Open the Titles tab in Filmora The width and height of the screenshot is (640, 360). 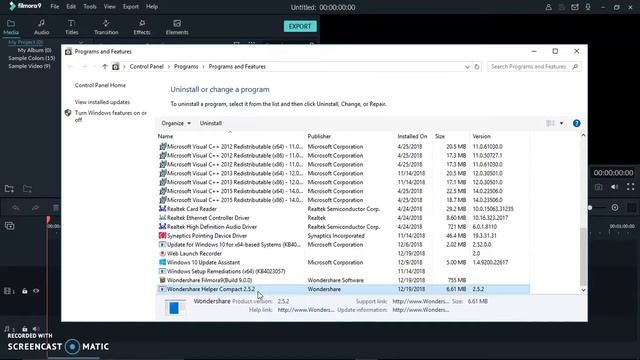click(x=71, y=27)
